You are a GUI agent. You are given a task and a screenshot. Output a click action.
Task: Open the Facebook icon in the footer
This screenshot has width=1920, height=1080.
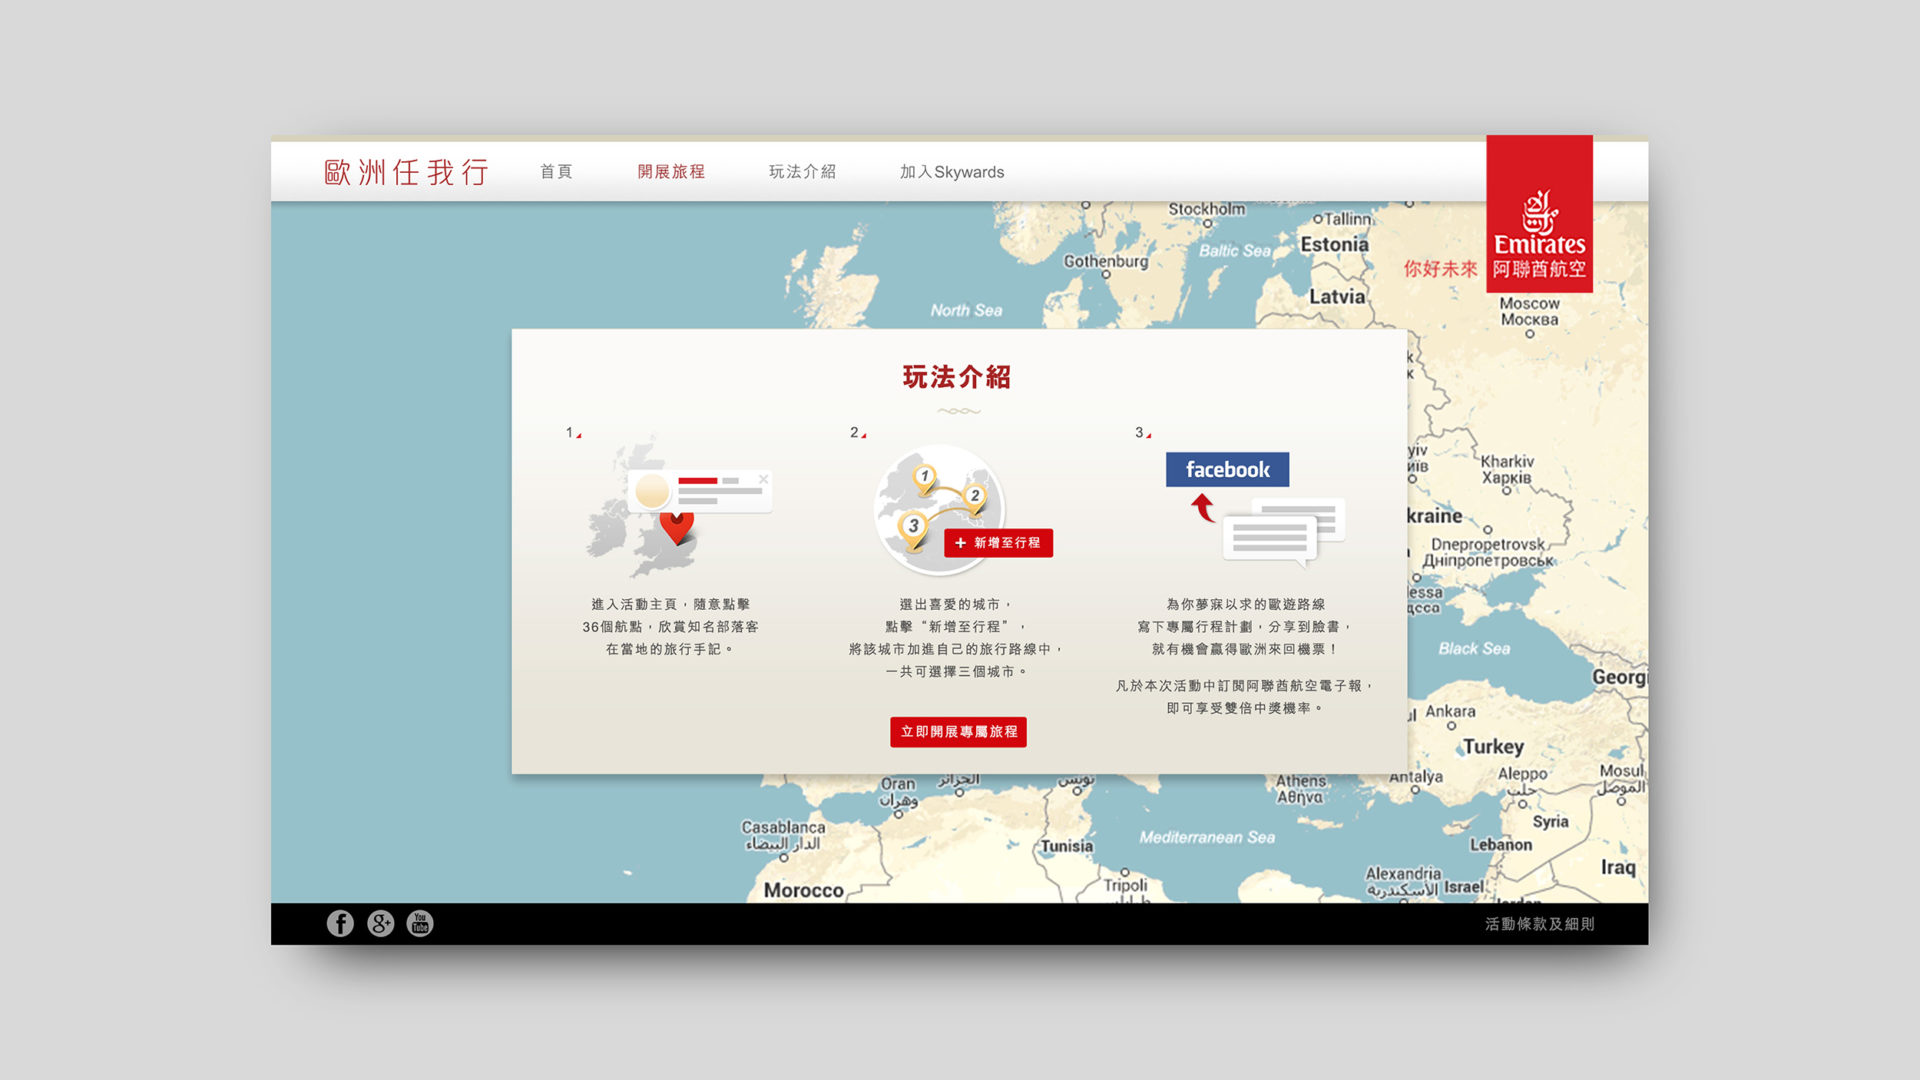pos(340,923)
